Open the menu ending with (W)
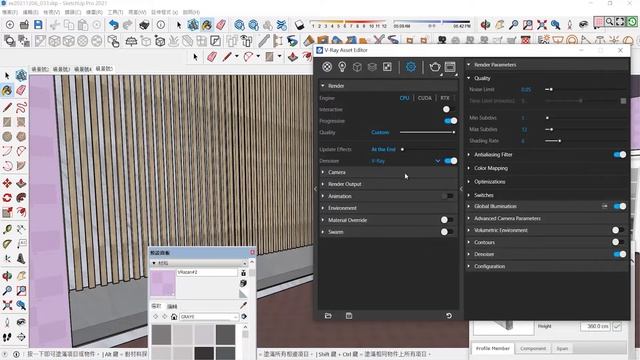This screenshot has width=640, height=360. point(137,12)
